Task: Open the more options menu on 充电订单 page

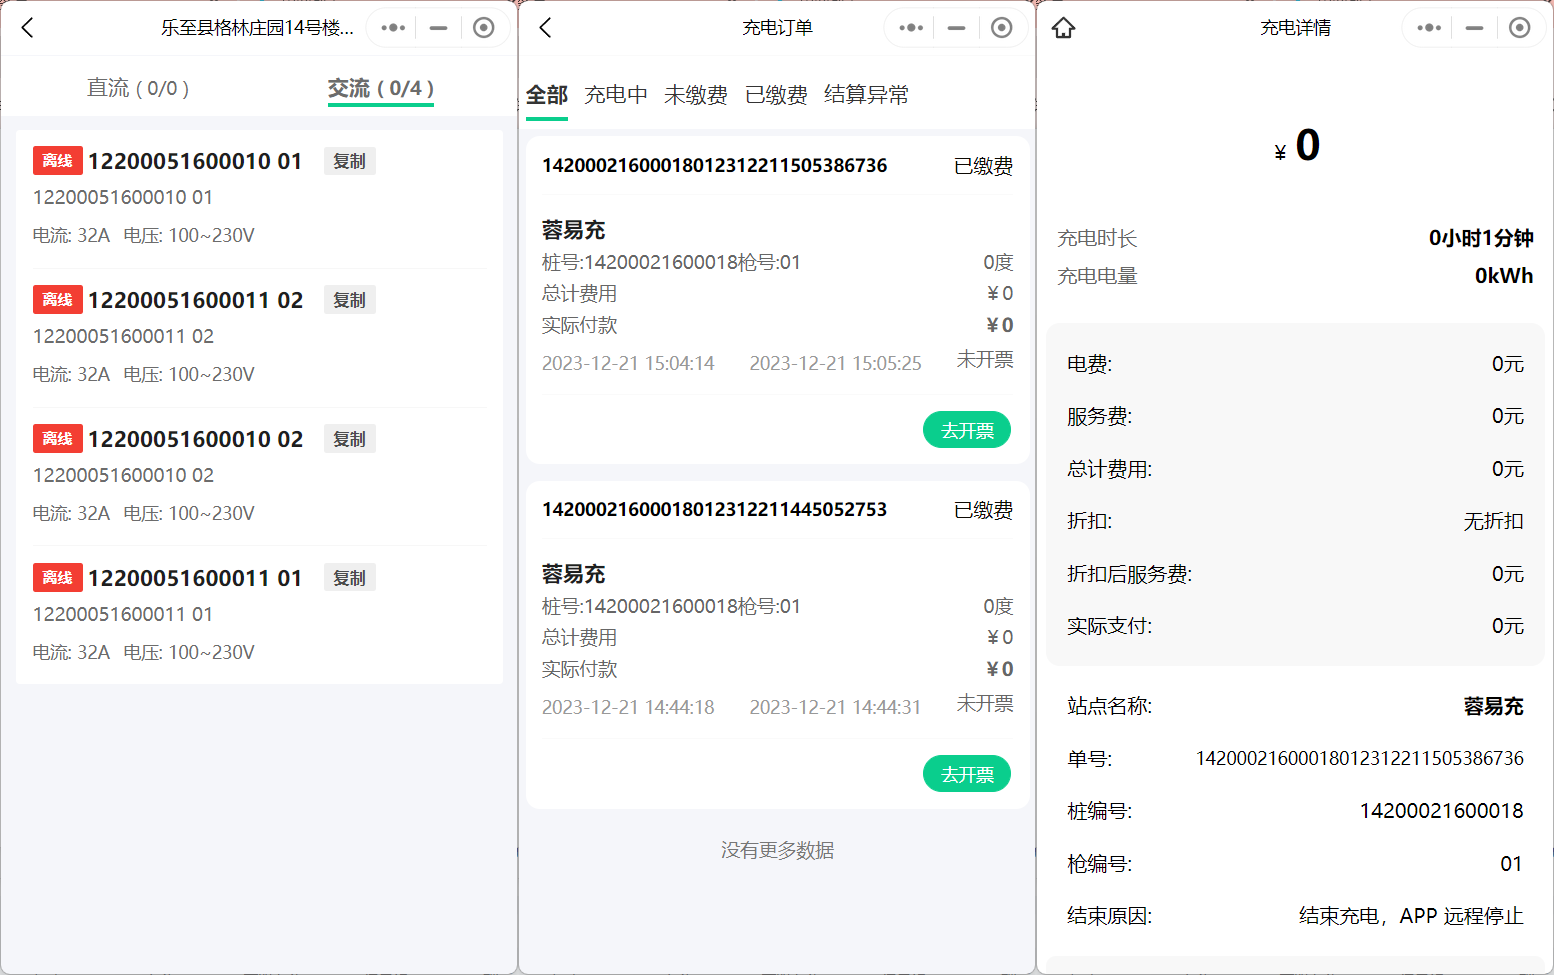Action: [x=909, y=27]
